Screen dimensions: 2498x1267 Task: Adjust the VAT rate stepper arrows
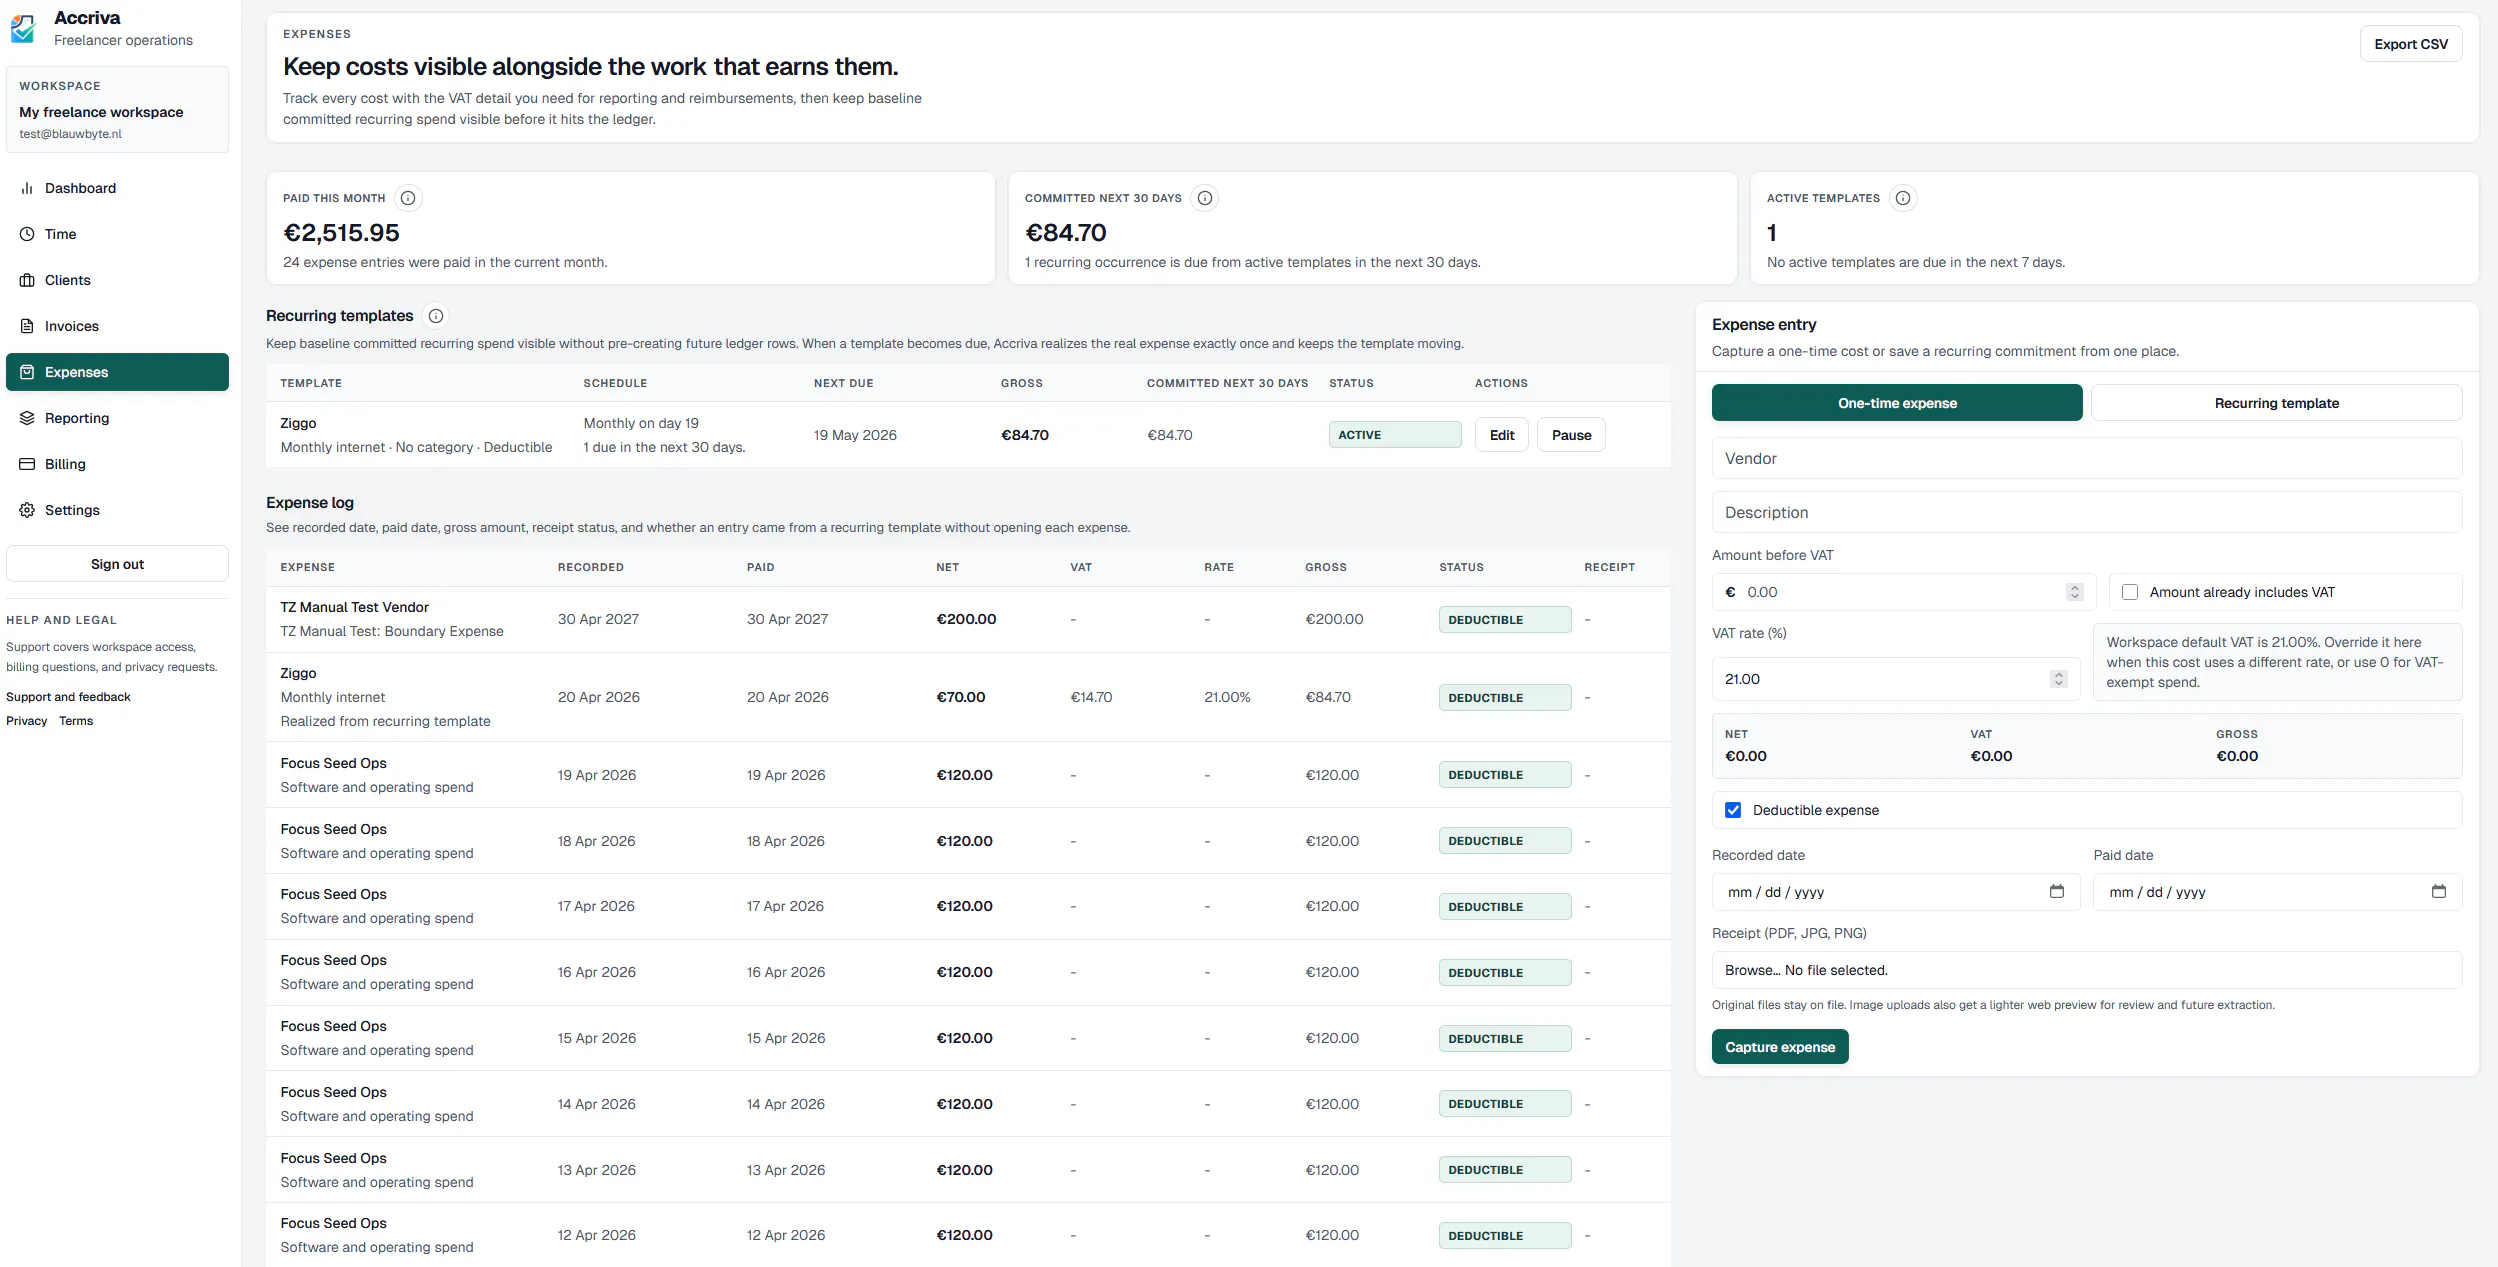point(2059,679)
